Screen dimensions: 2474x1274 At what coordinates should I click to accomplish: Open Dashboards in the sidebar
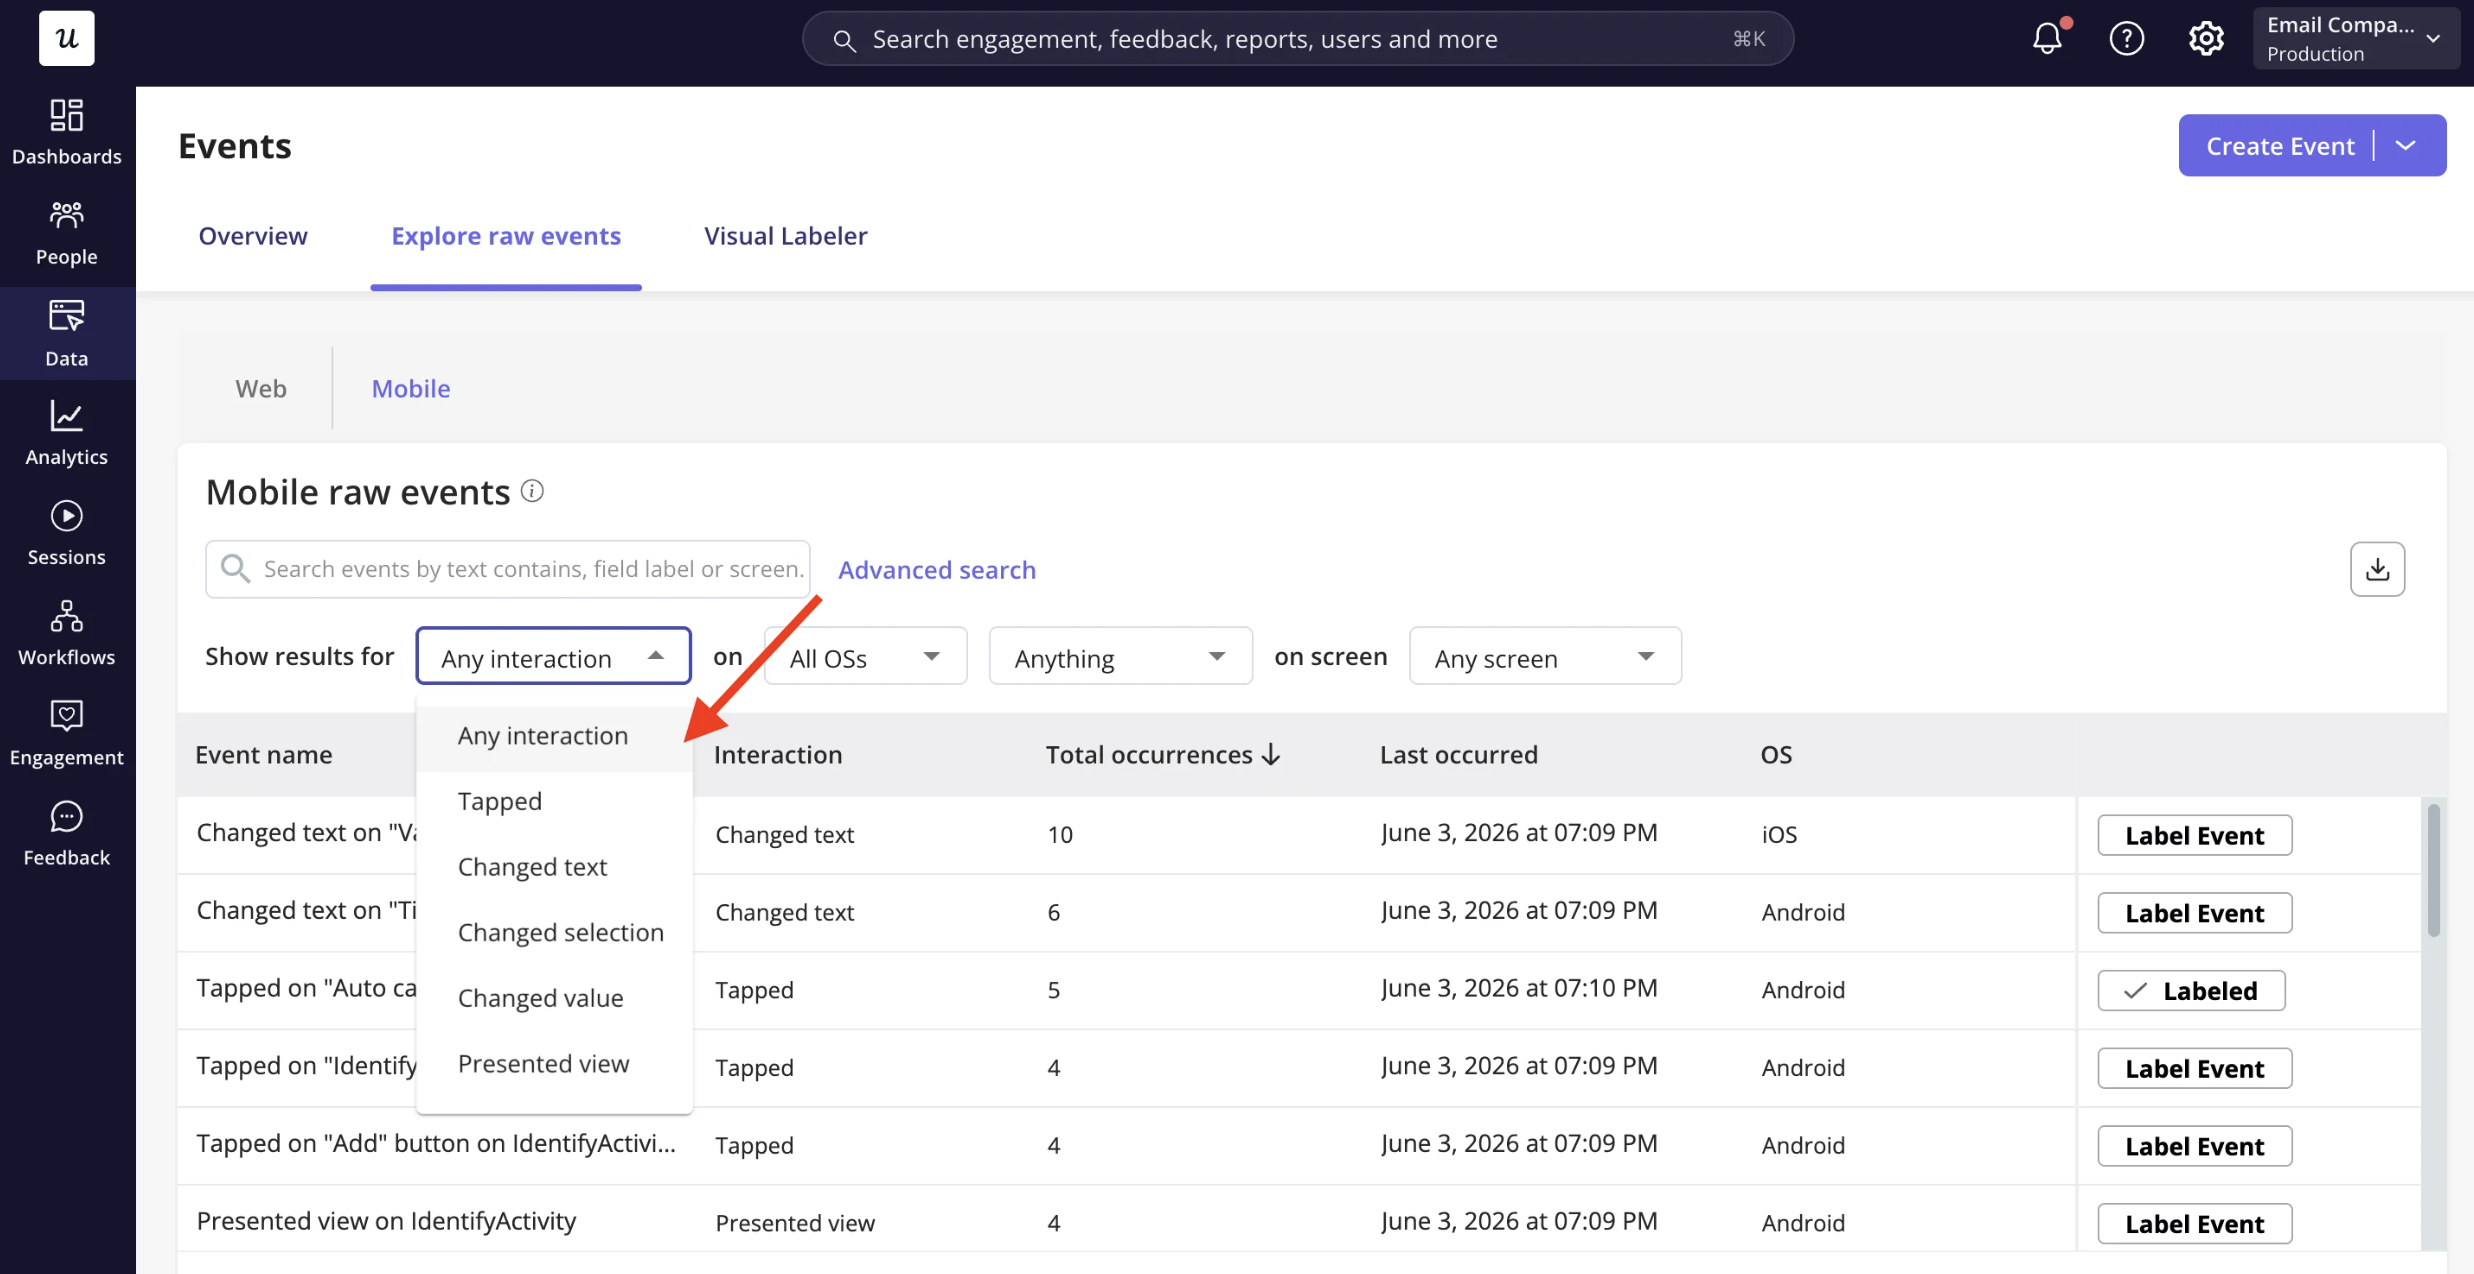(x=66, y=132)
